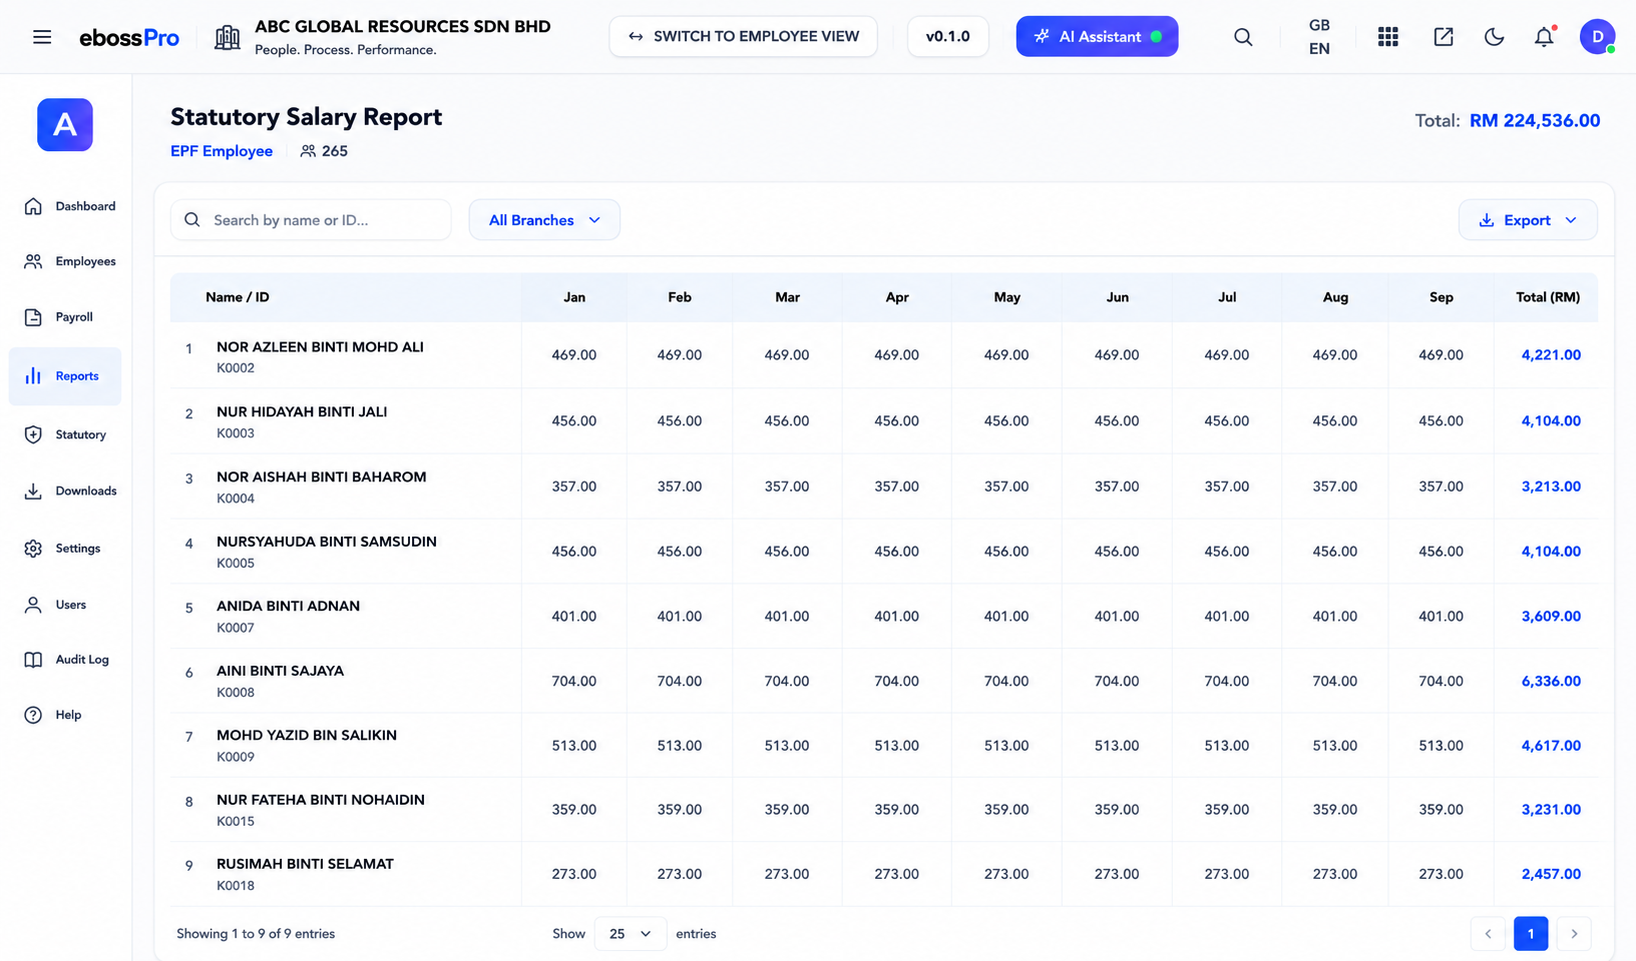The height and width of the screenshot is (961, 1636).
Task: Click the ebossPro logo
Action: 129,38
